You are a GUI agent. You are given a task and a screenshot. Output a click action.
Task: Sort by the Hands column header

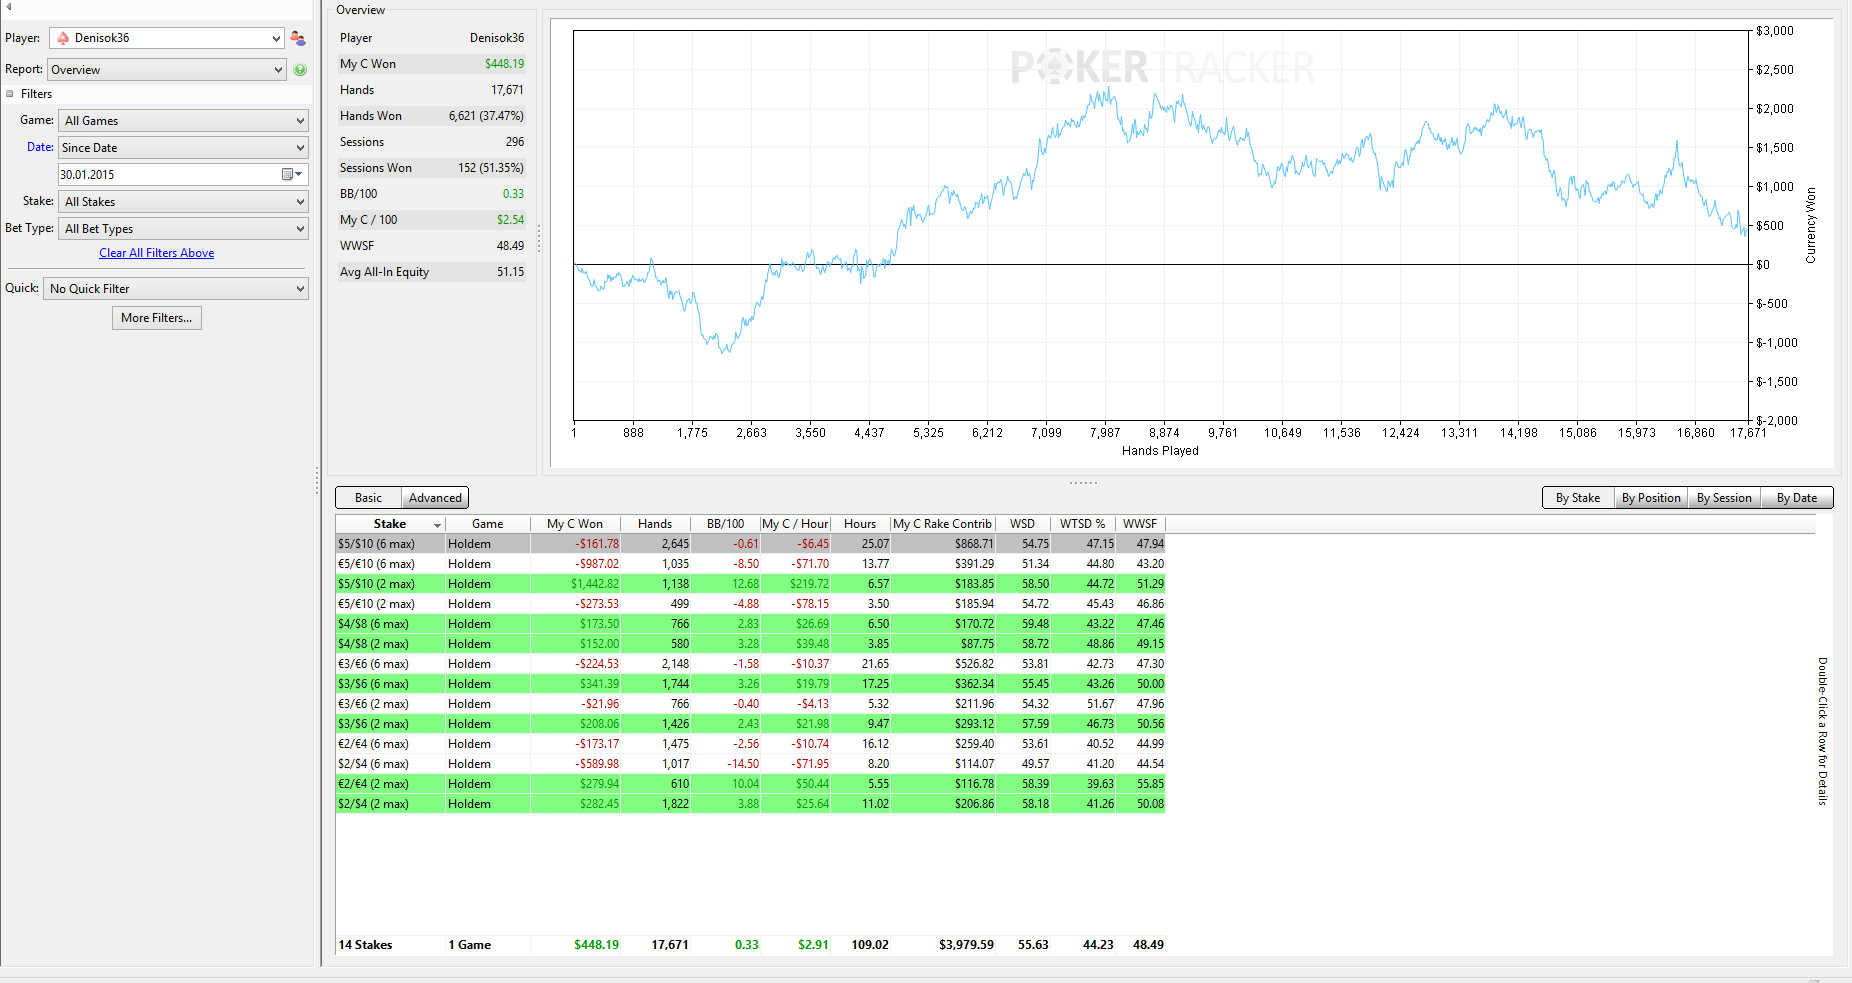pyautogui.click(x=655, y=524)
